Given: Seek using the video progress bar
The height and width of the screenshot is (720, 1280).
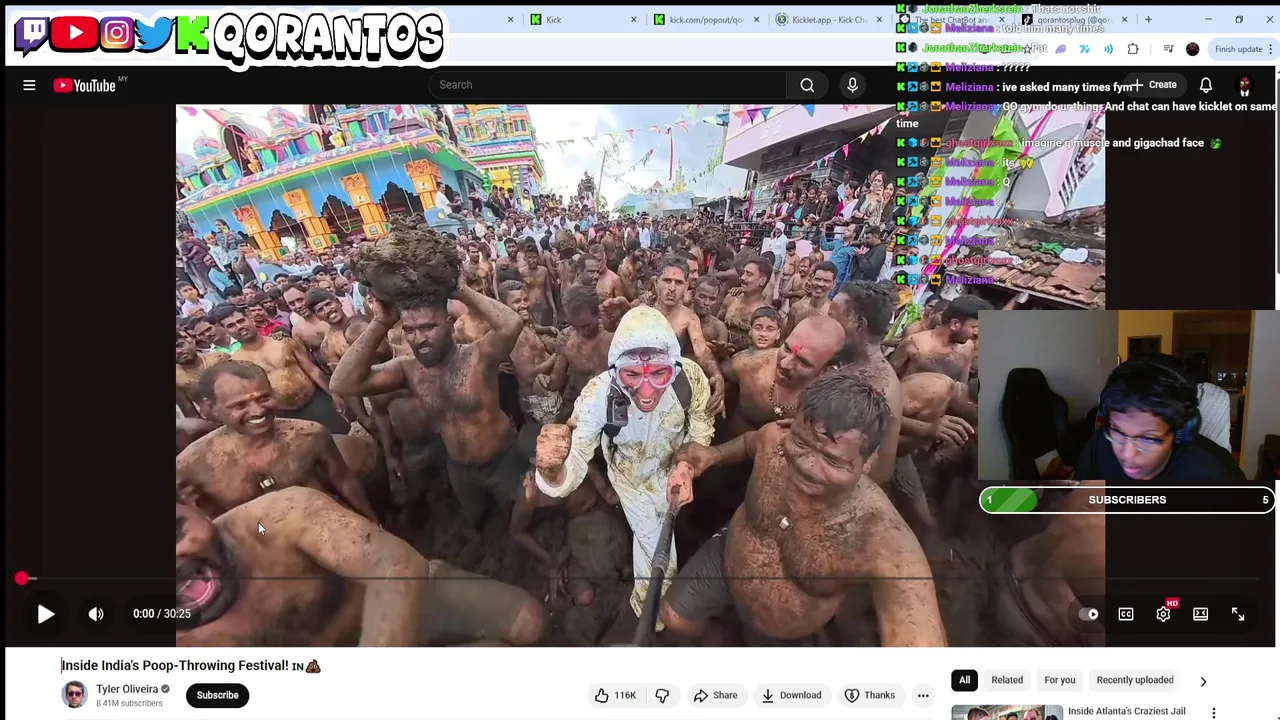Looking at the screenshot, I should pos(640,579).
